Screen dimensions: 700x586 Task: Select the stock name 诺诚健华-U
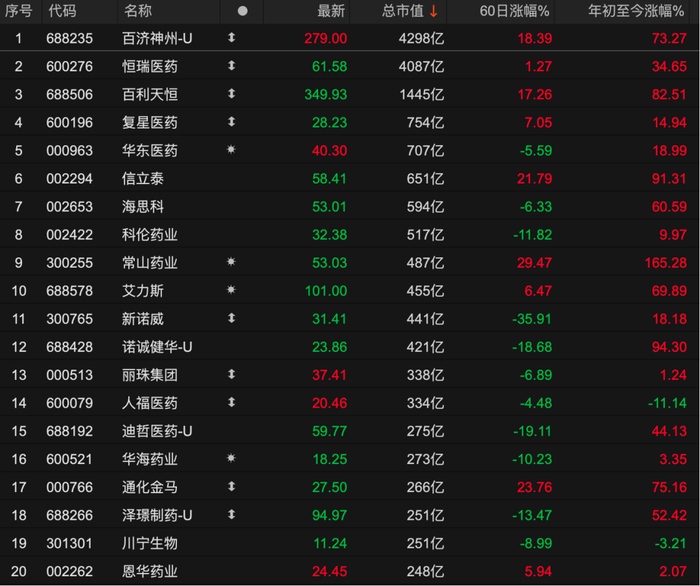[x=157, y=347]
